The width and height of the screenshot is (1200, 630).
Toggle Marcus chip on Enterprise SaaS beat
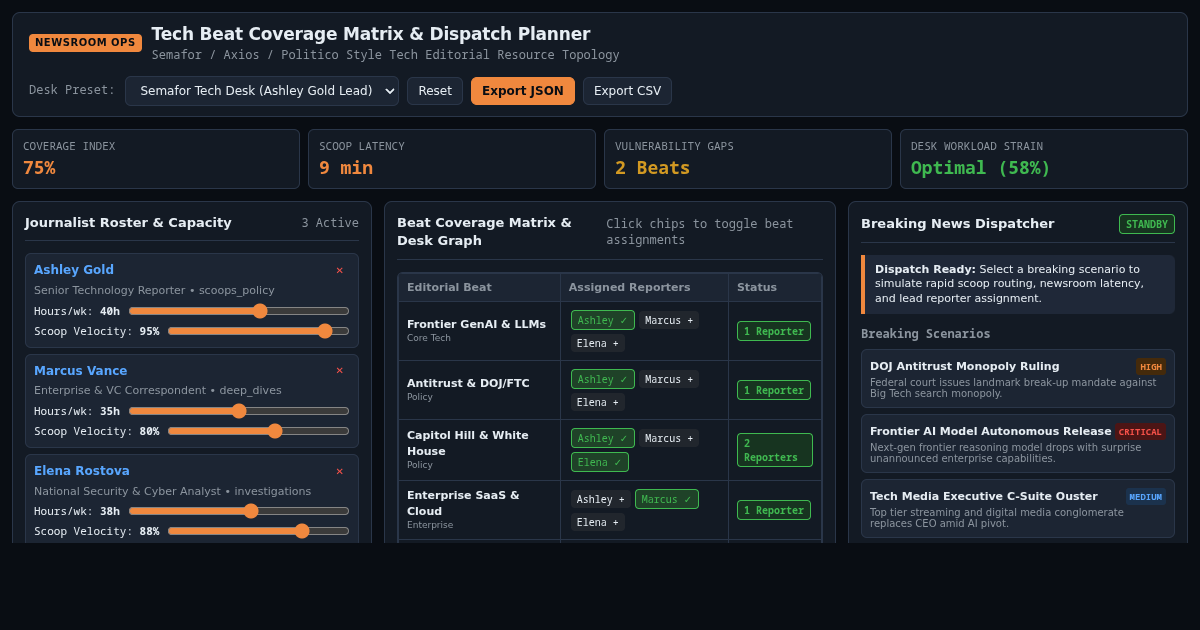click(667, 499)
